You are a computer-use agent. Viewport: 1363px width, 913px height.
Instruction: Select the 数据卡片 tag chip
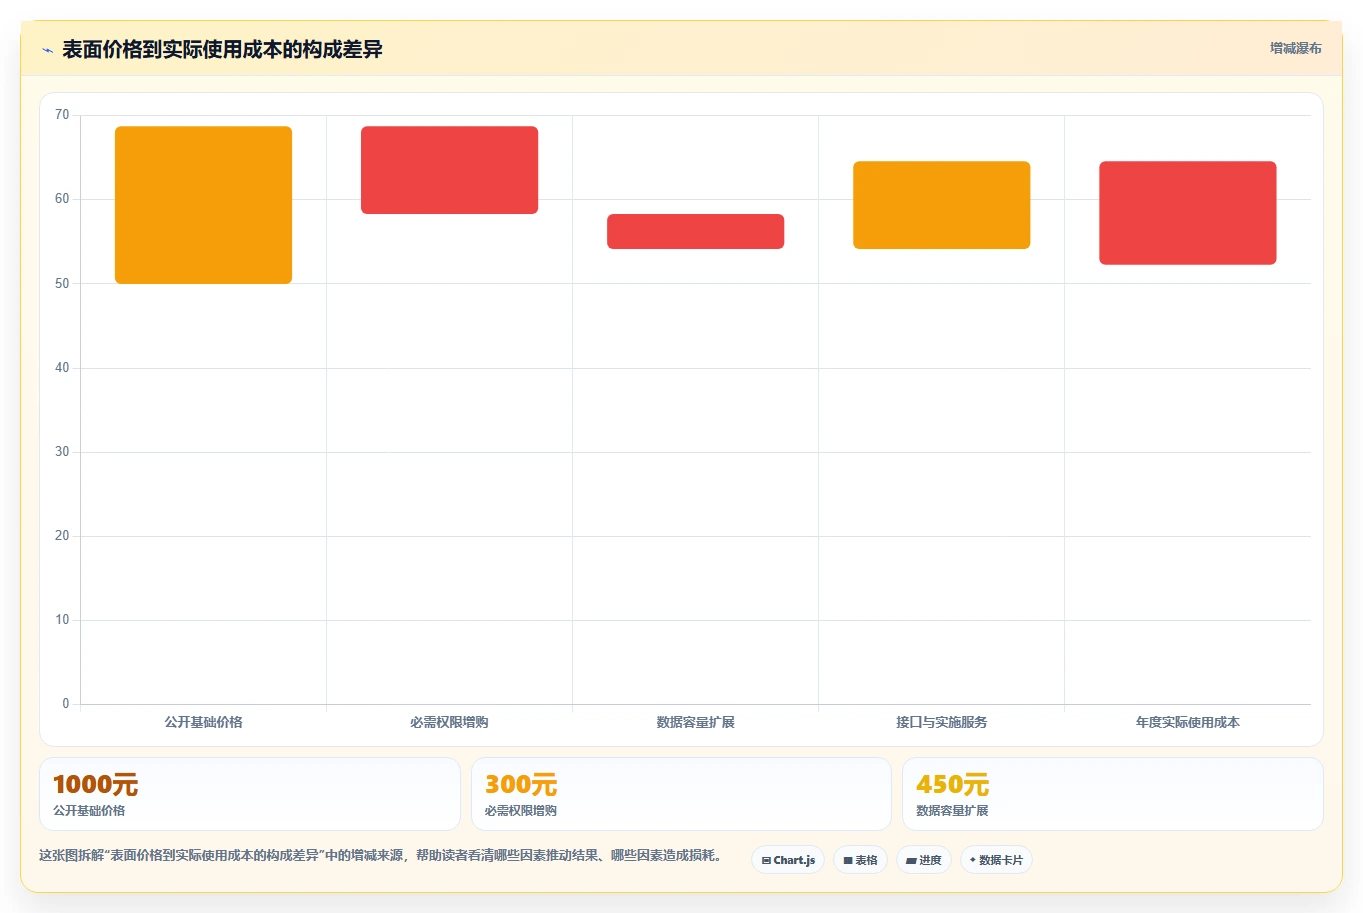(996, 860)
